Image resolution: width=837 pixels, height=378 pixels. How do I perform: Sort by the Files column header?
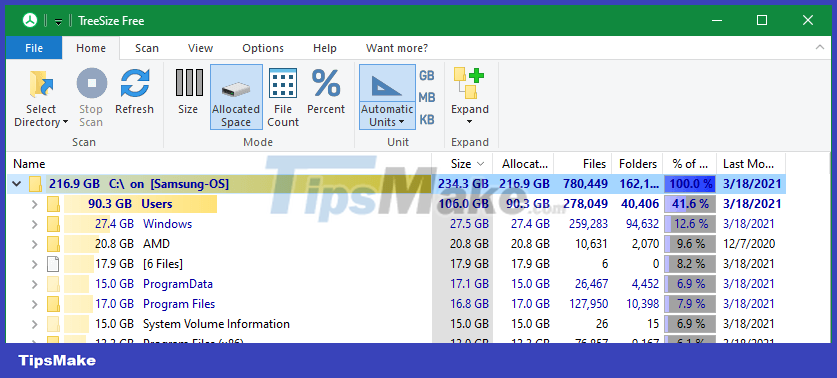[583, 164]
